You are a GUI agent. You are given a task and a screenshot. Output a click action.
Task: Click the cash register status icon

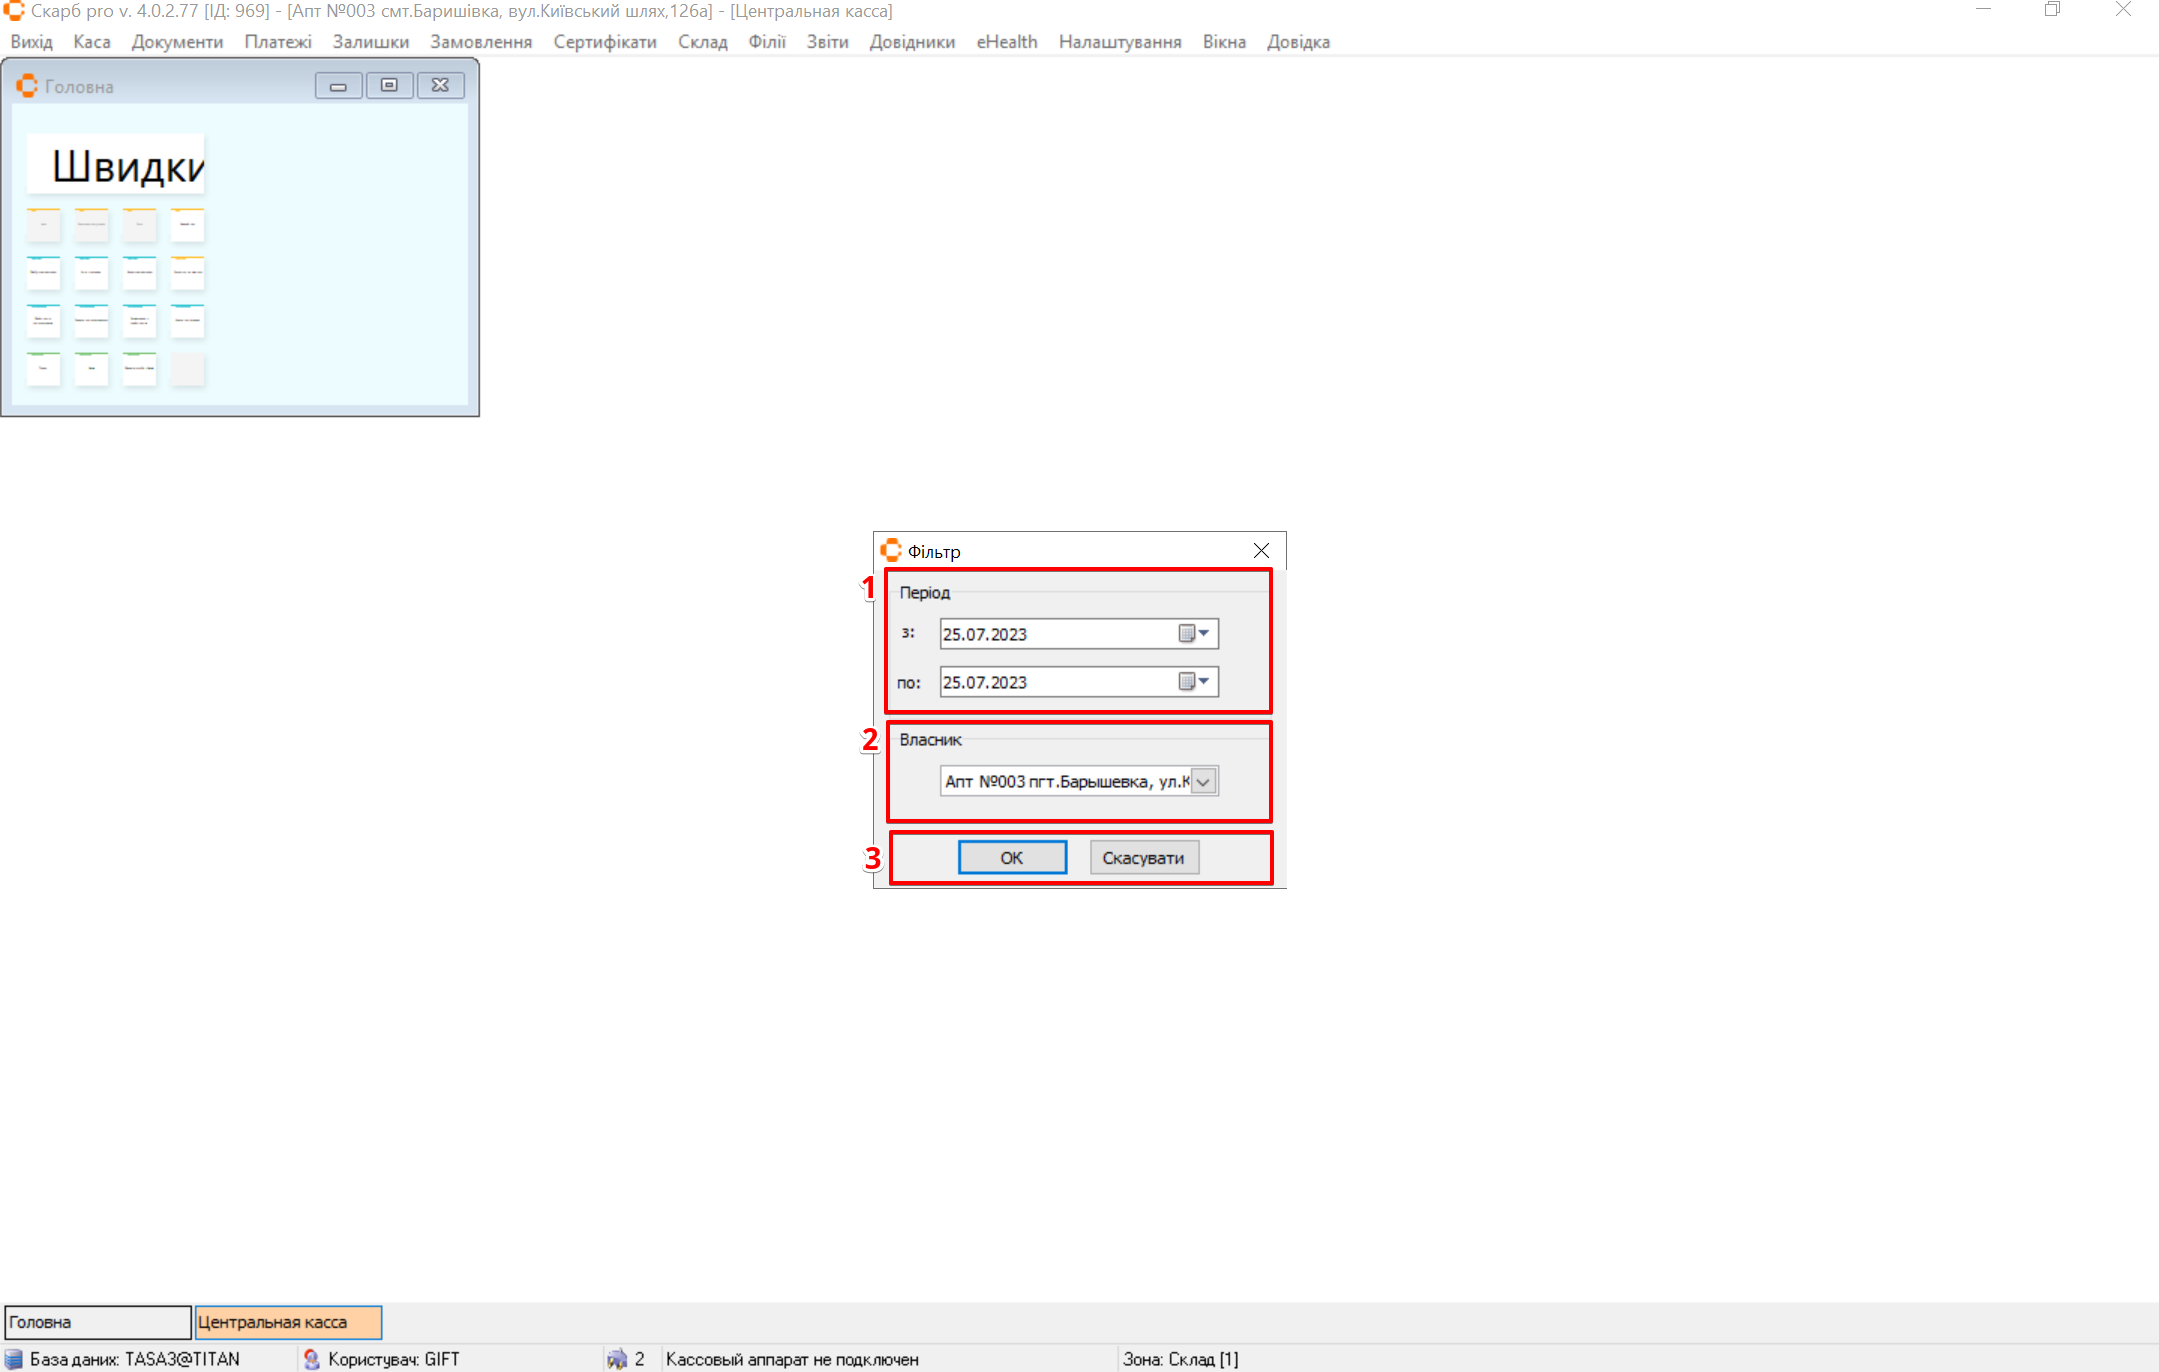point(617,1359)
